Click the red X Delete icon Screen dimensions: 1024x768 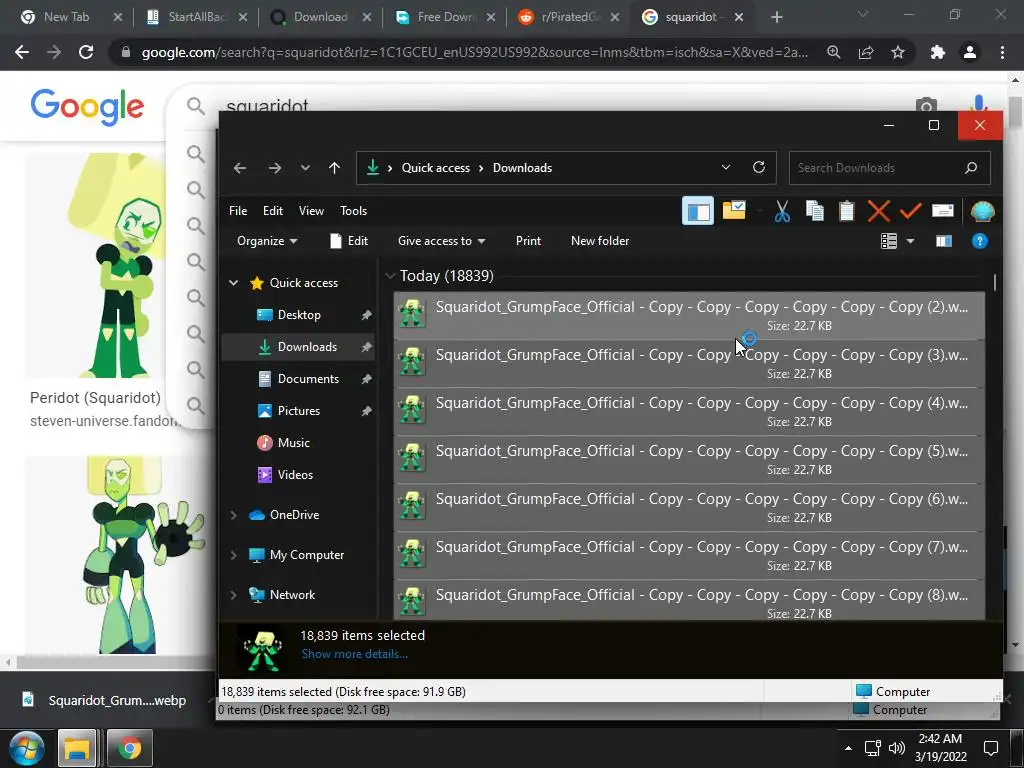(x=878, y=211)
